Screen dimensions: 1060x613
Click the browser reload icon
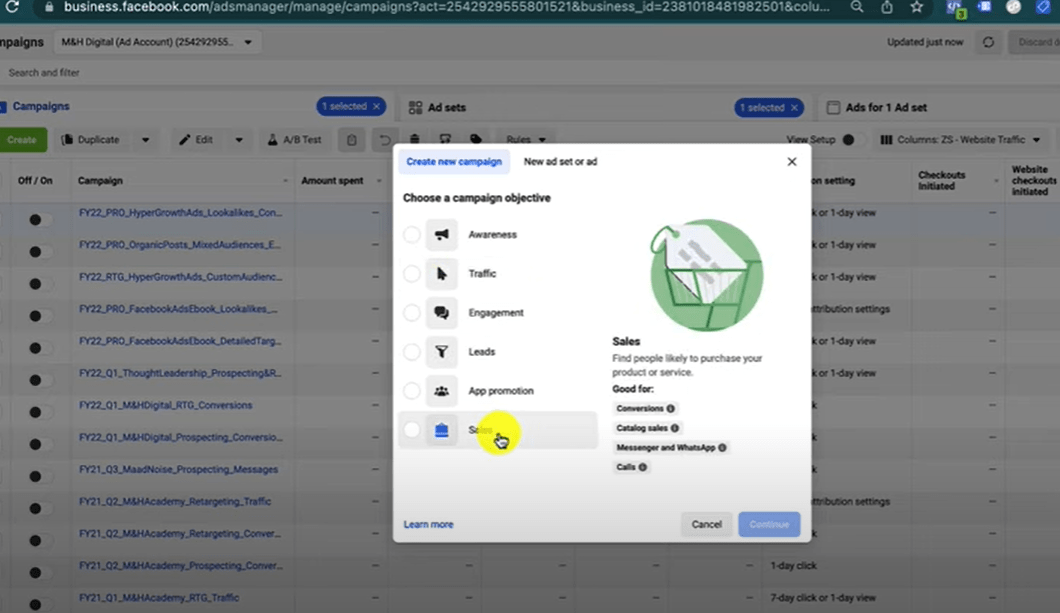(12, 7)
